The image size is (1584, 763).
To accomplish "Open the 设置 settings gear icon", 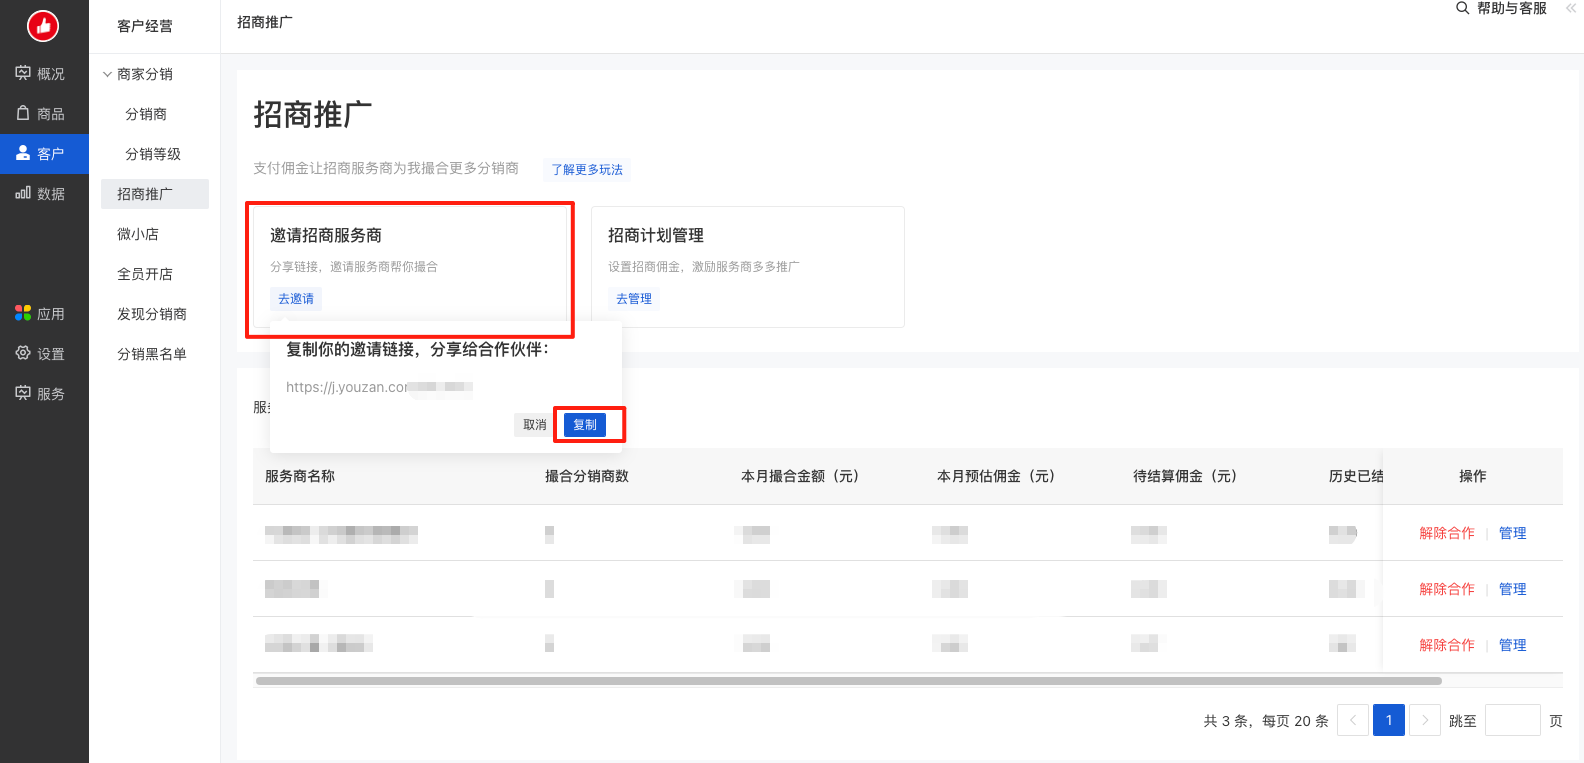I will pyautogui.click(x=23, y=353).
